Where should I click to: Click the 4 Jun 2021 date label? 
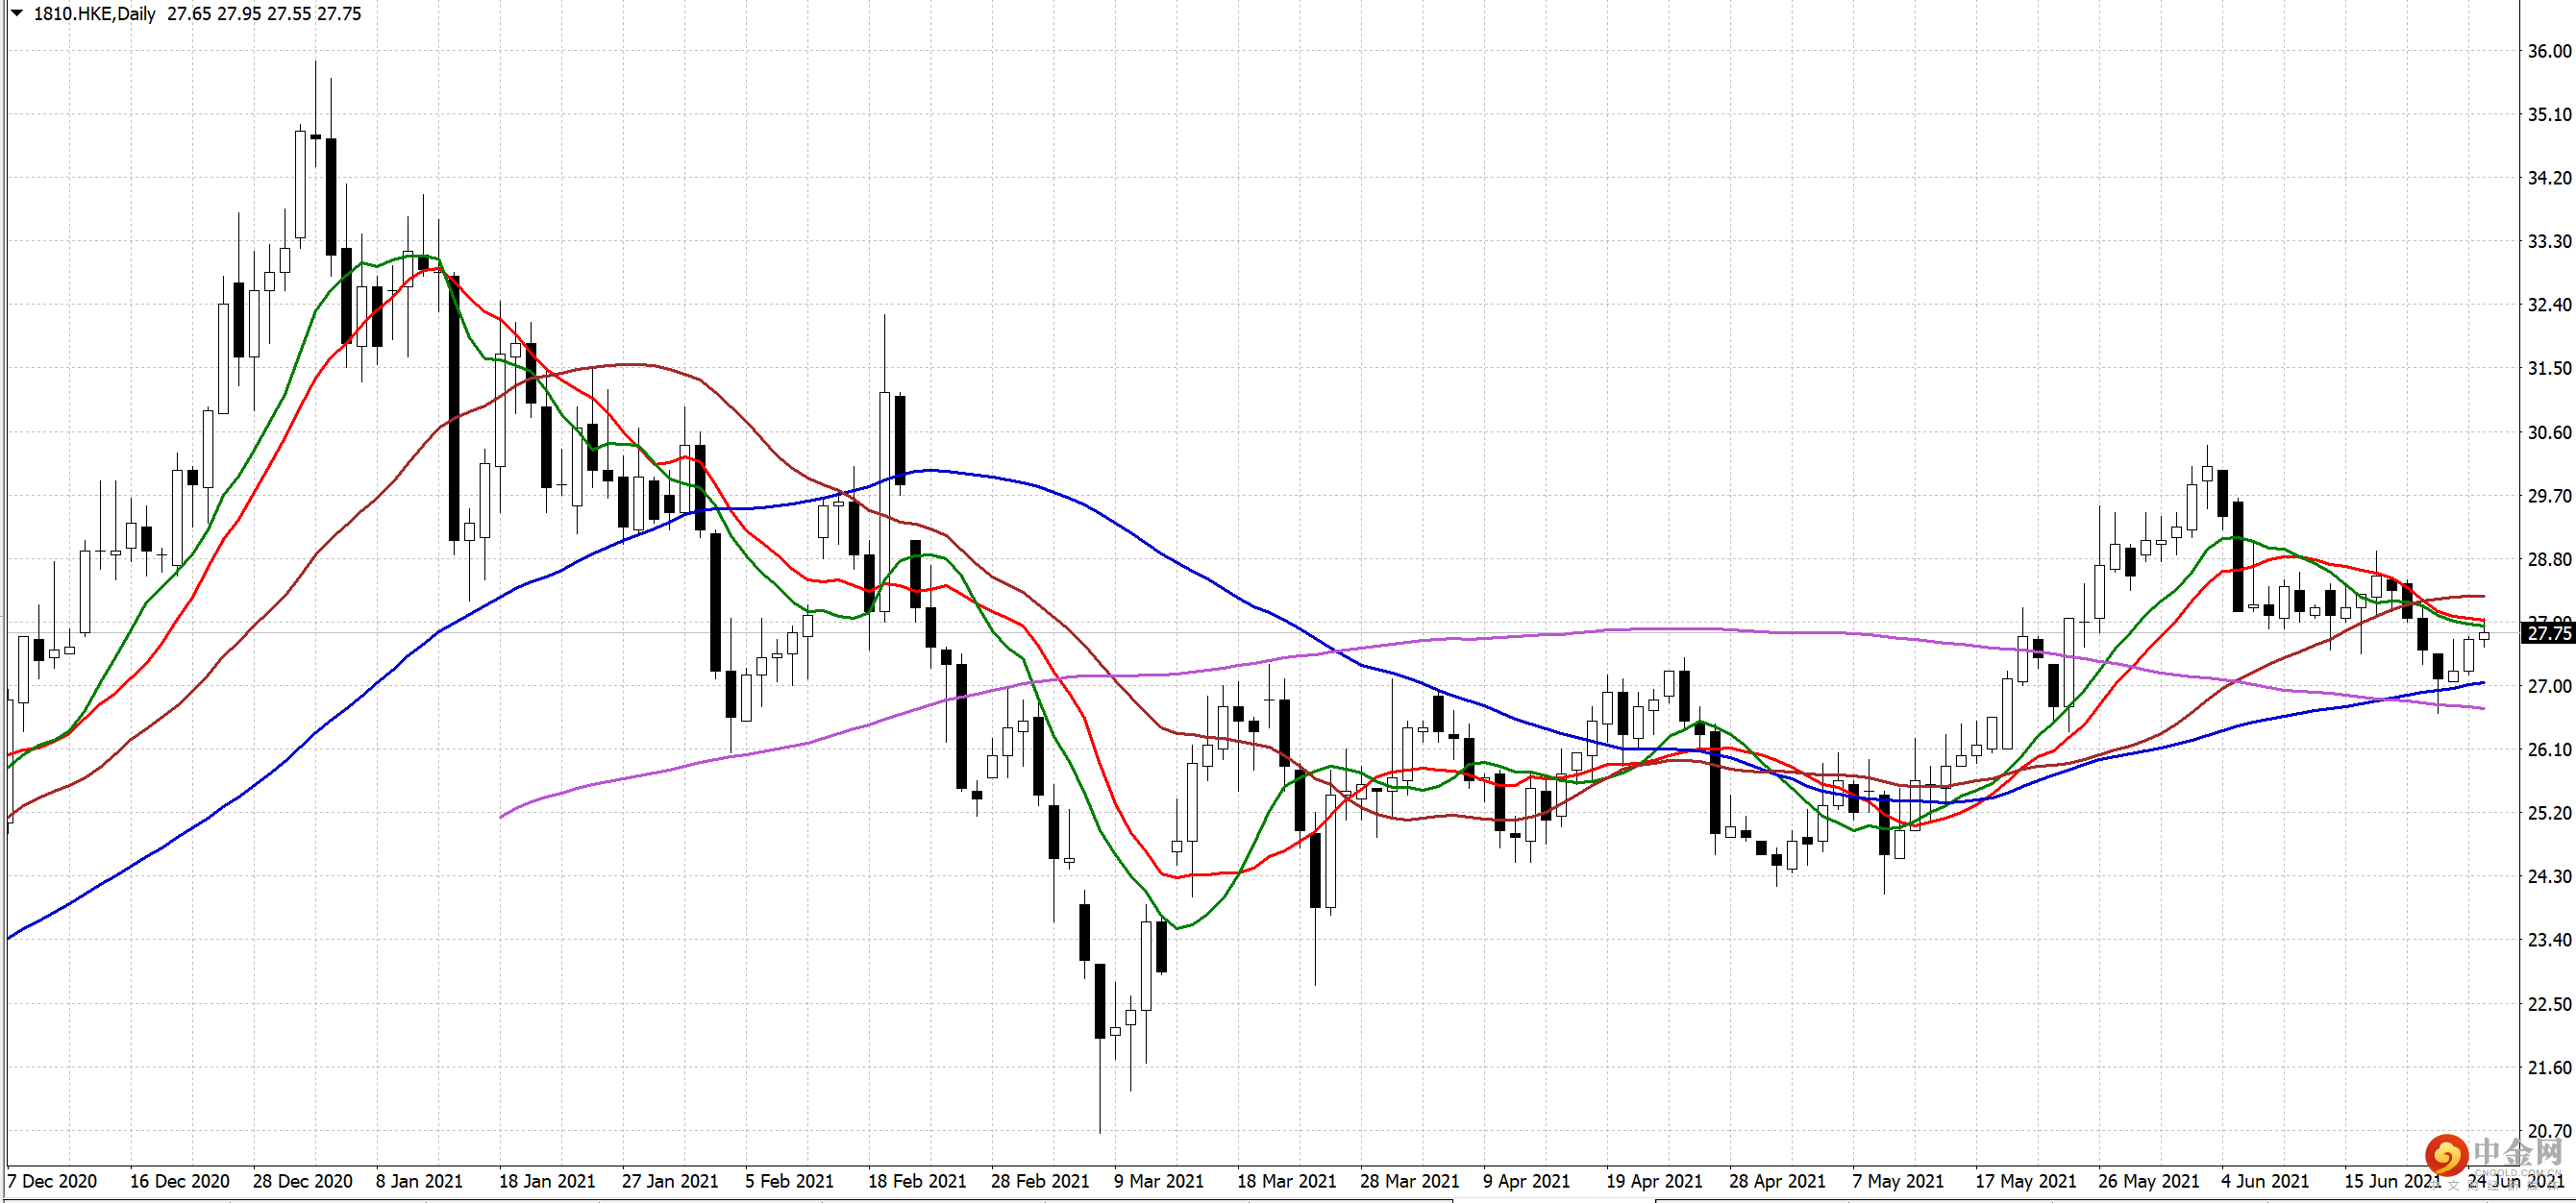pos(2265,1181)
